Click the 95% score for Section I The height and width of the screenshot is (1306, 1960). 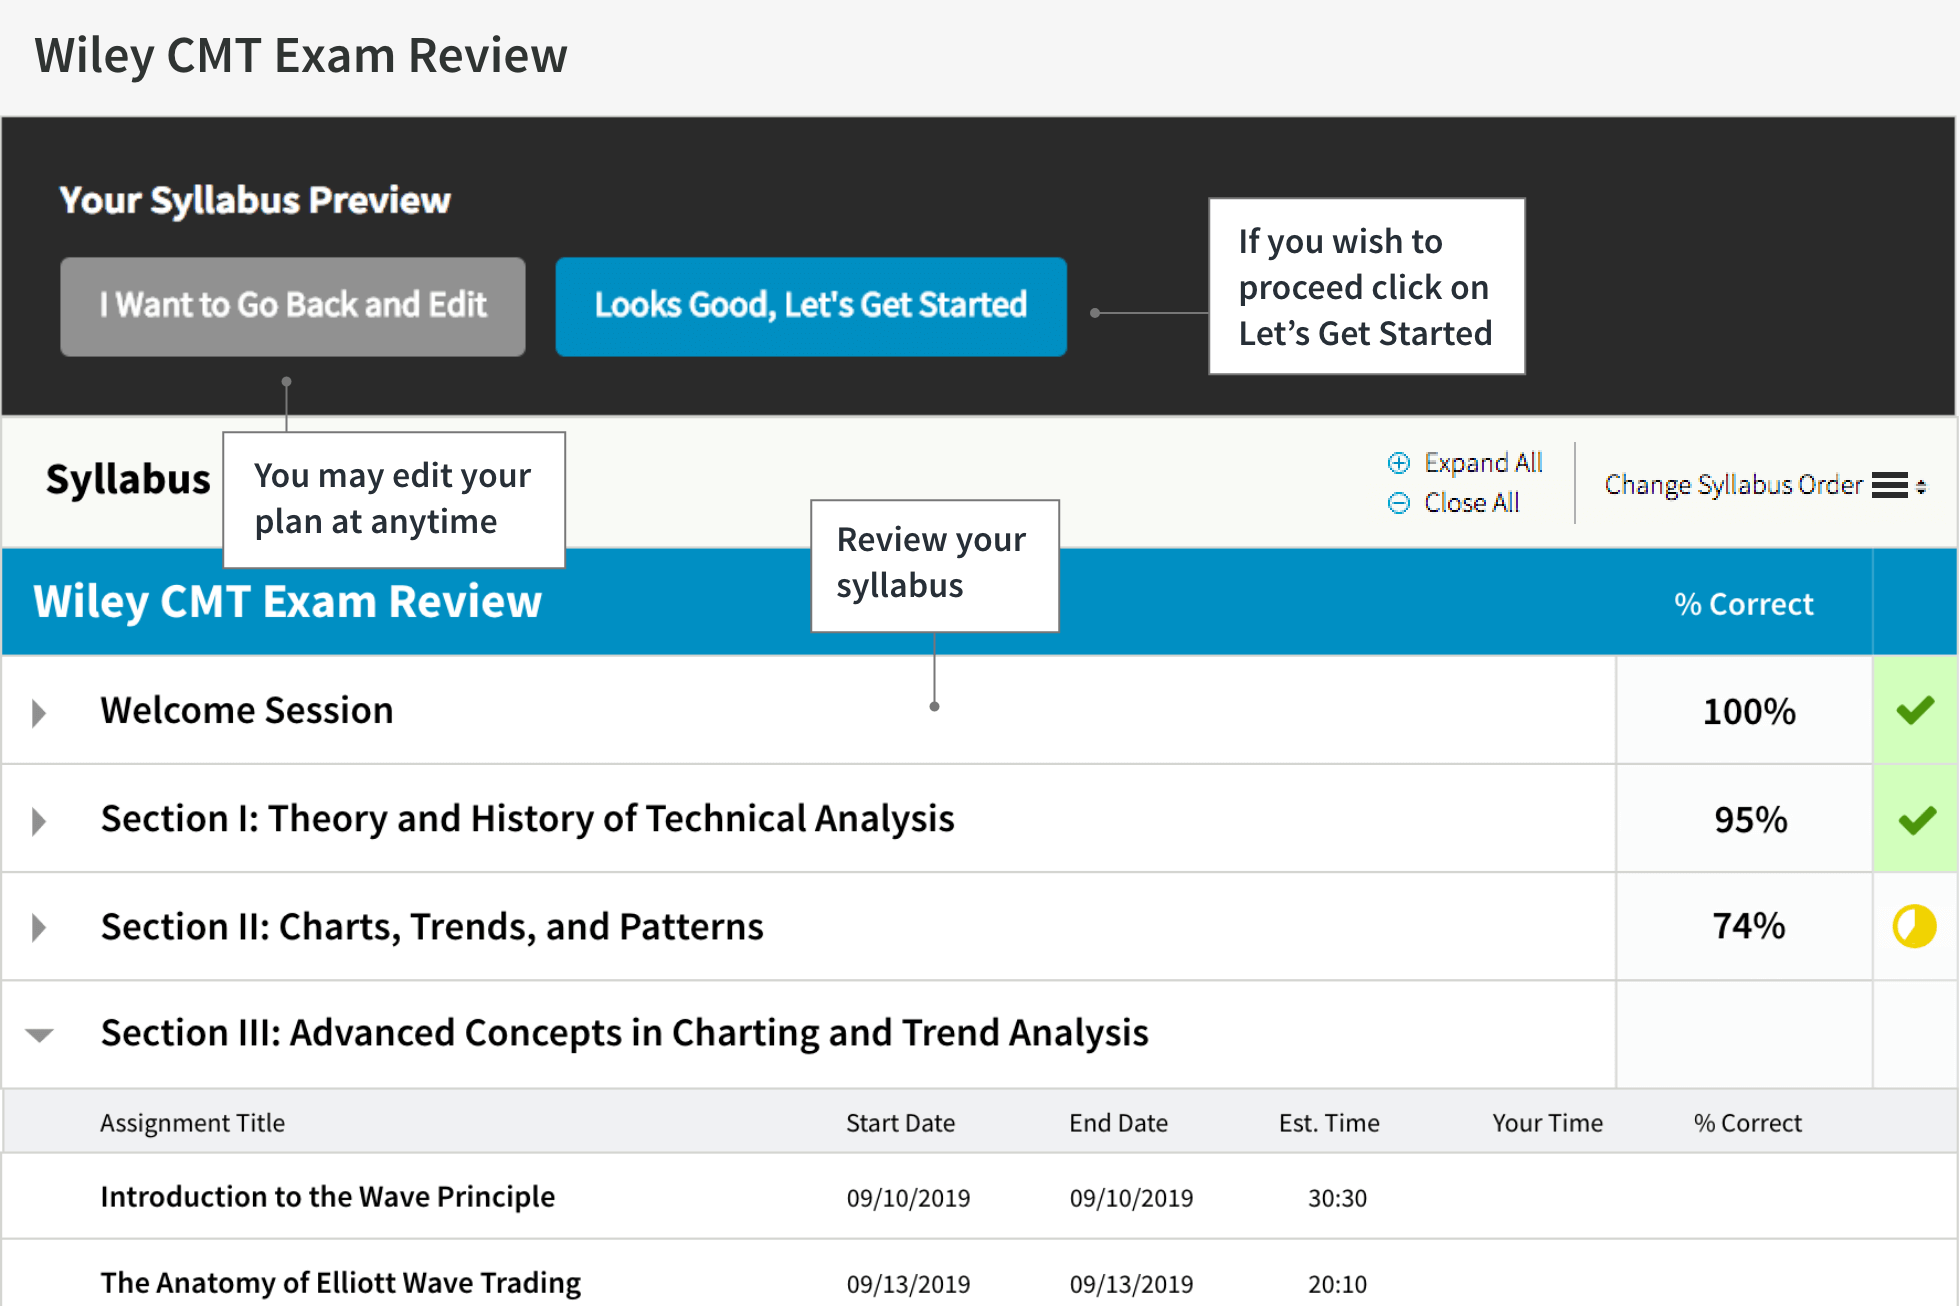(x=1750, y=819)
